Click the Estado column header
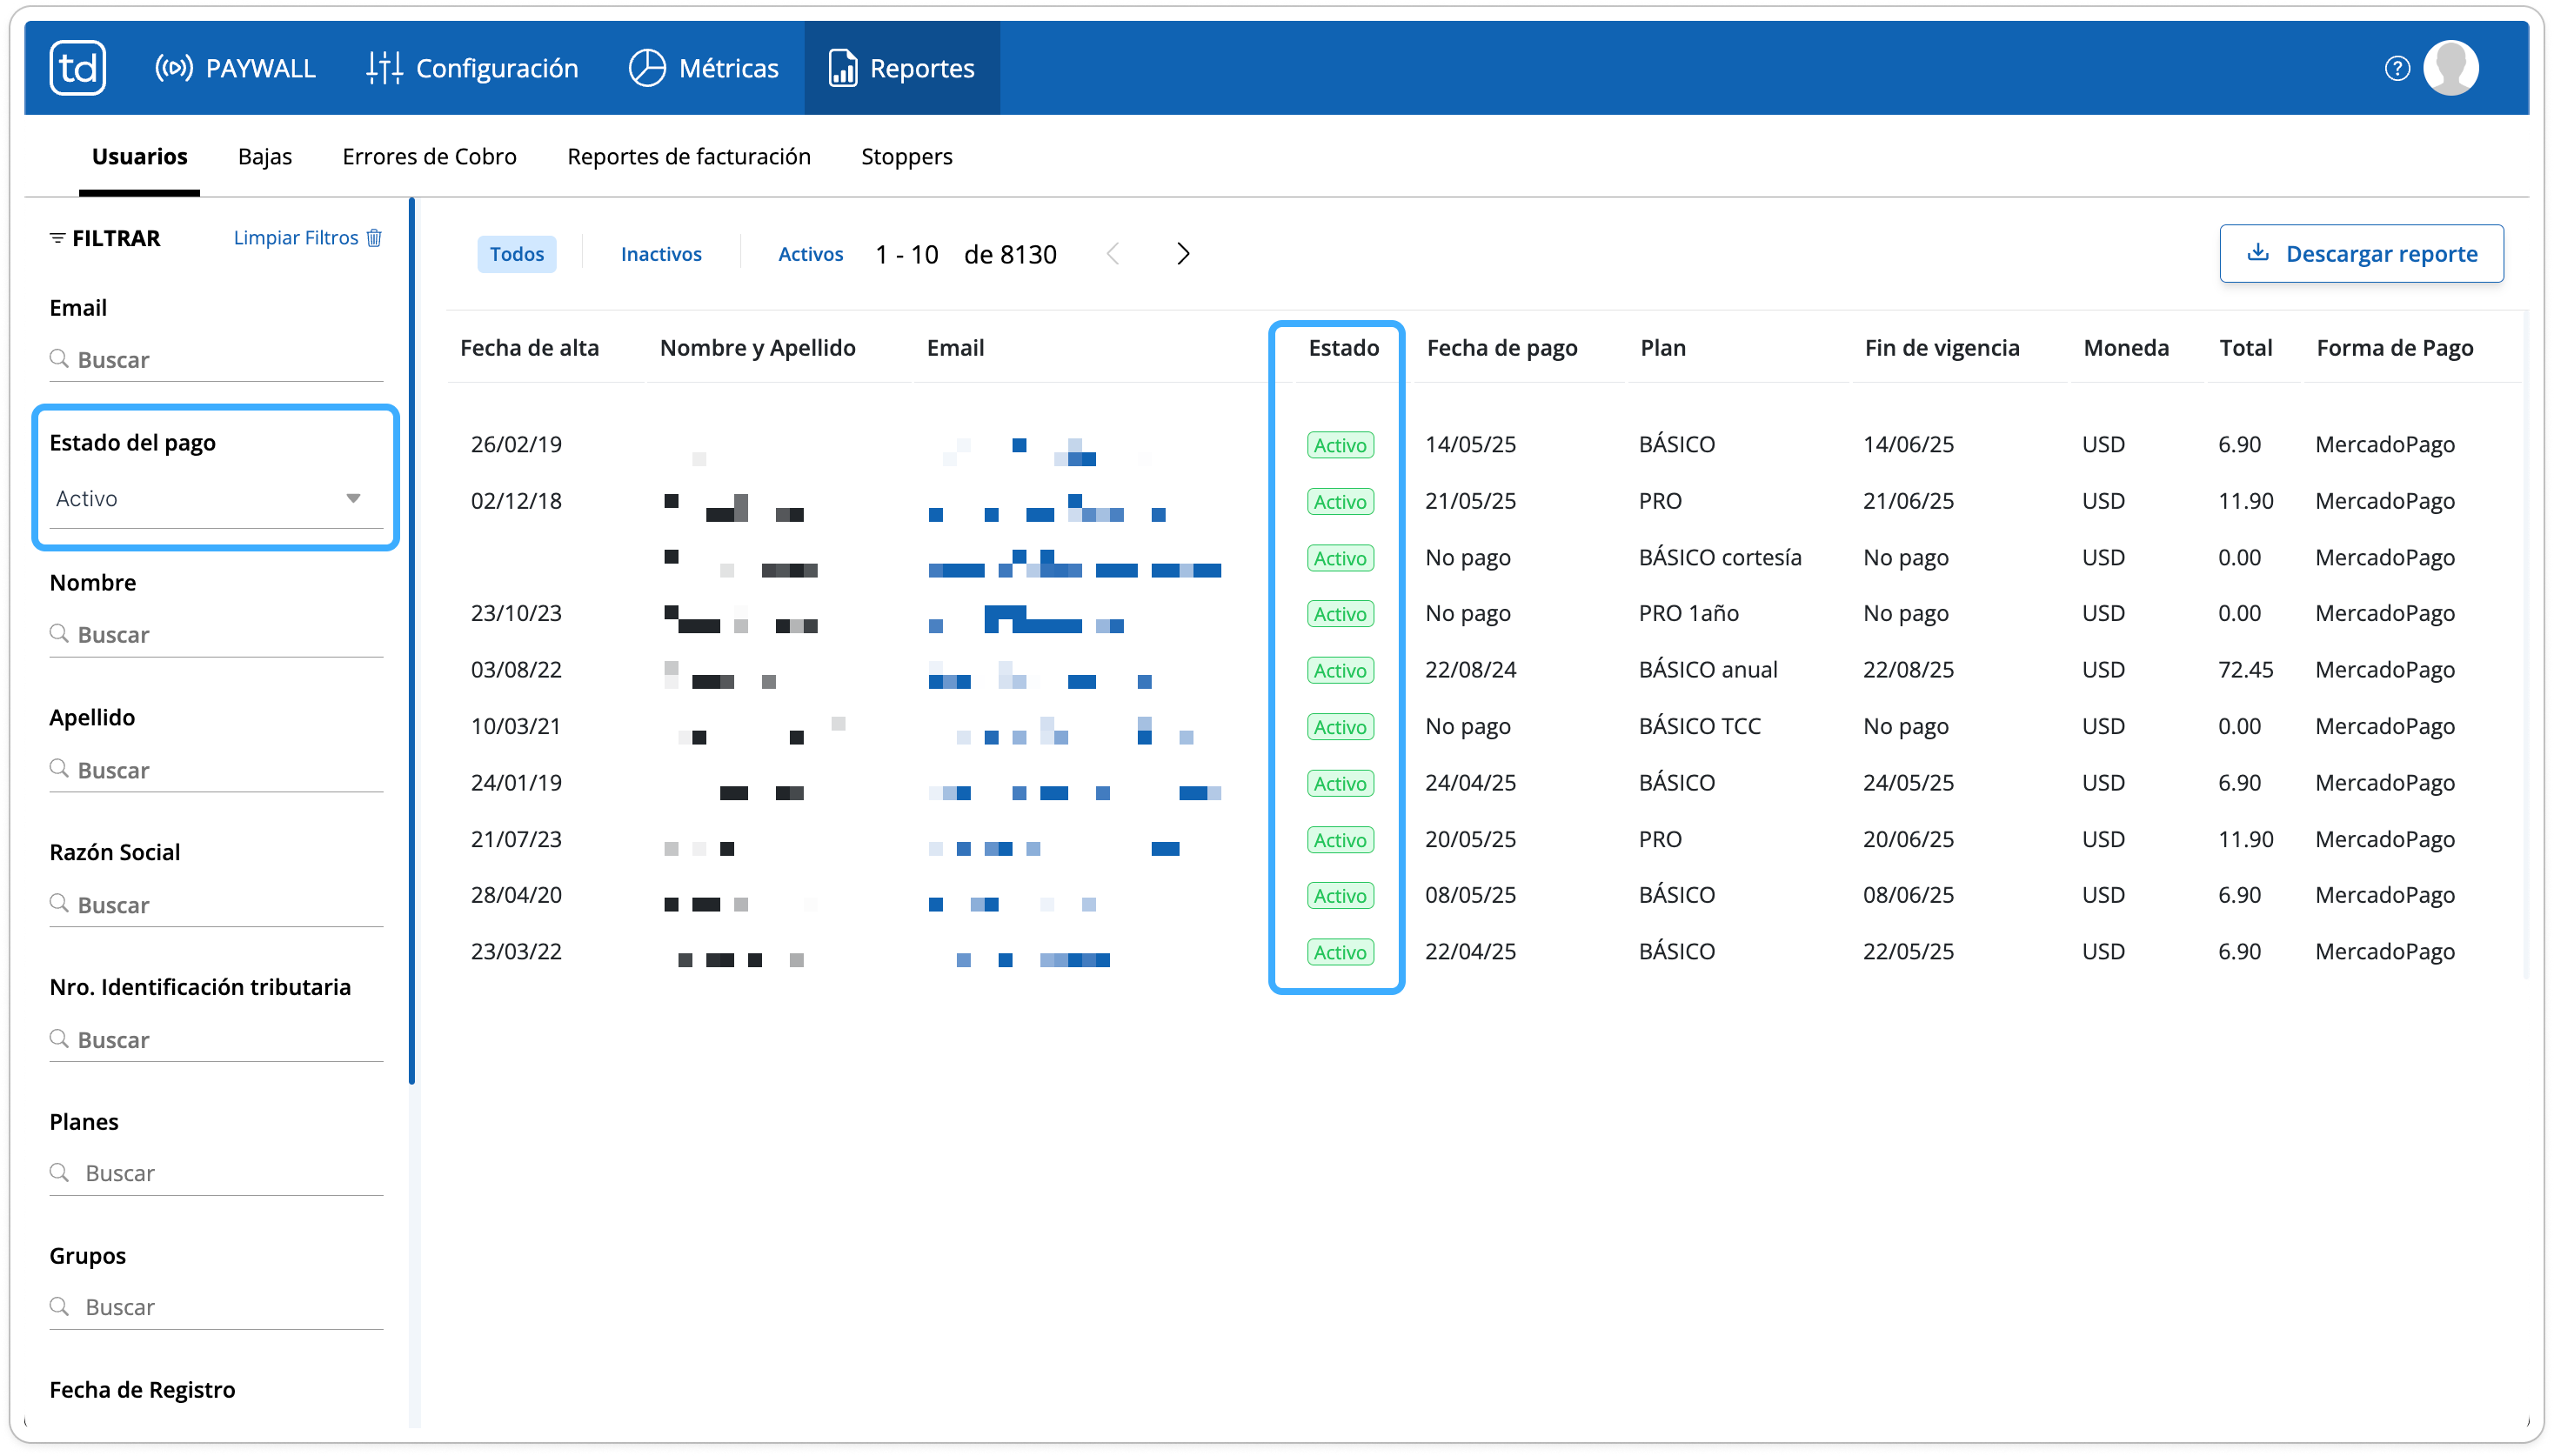2554x1456 pixels. point(1343,347)
